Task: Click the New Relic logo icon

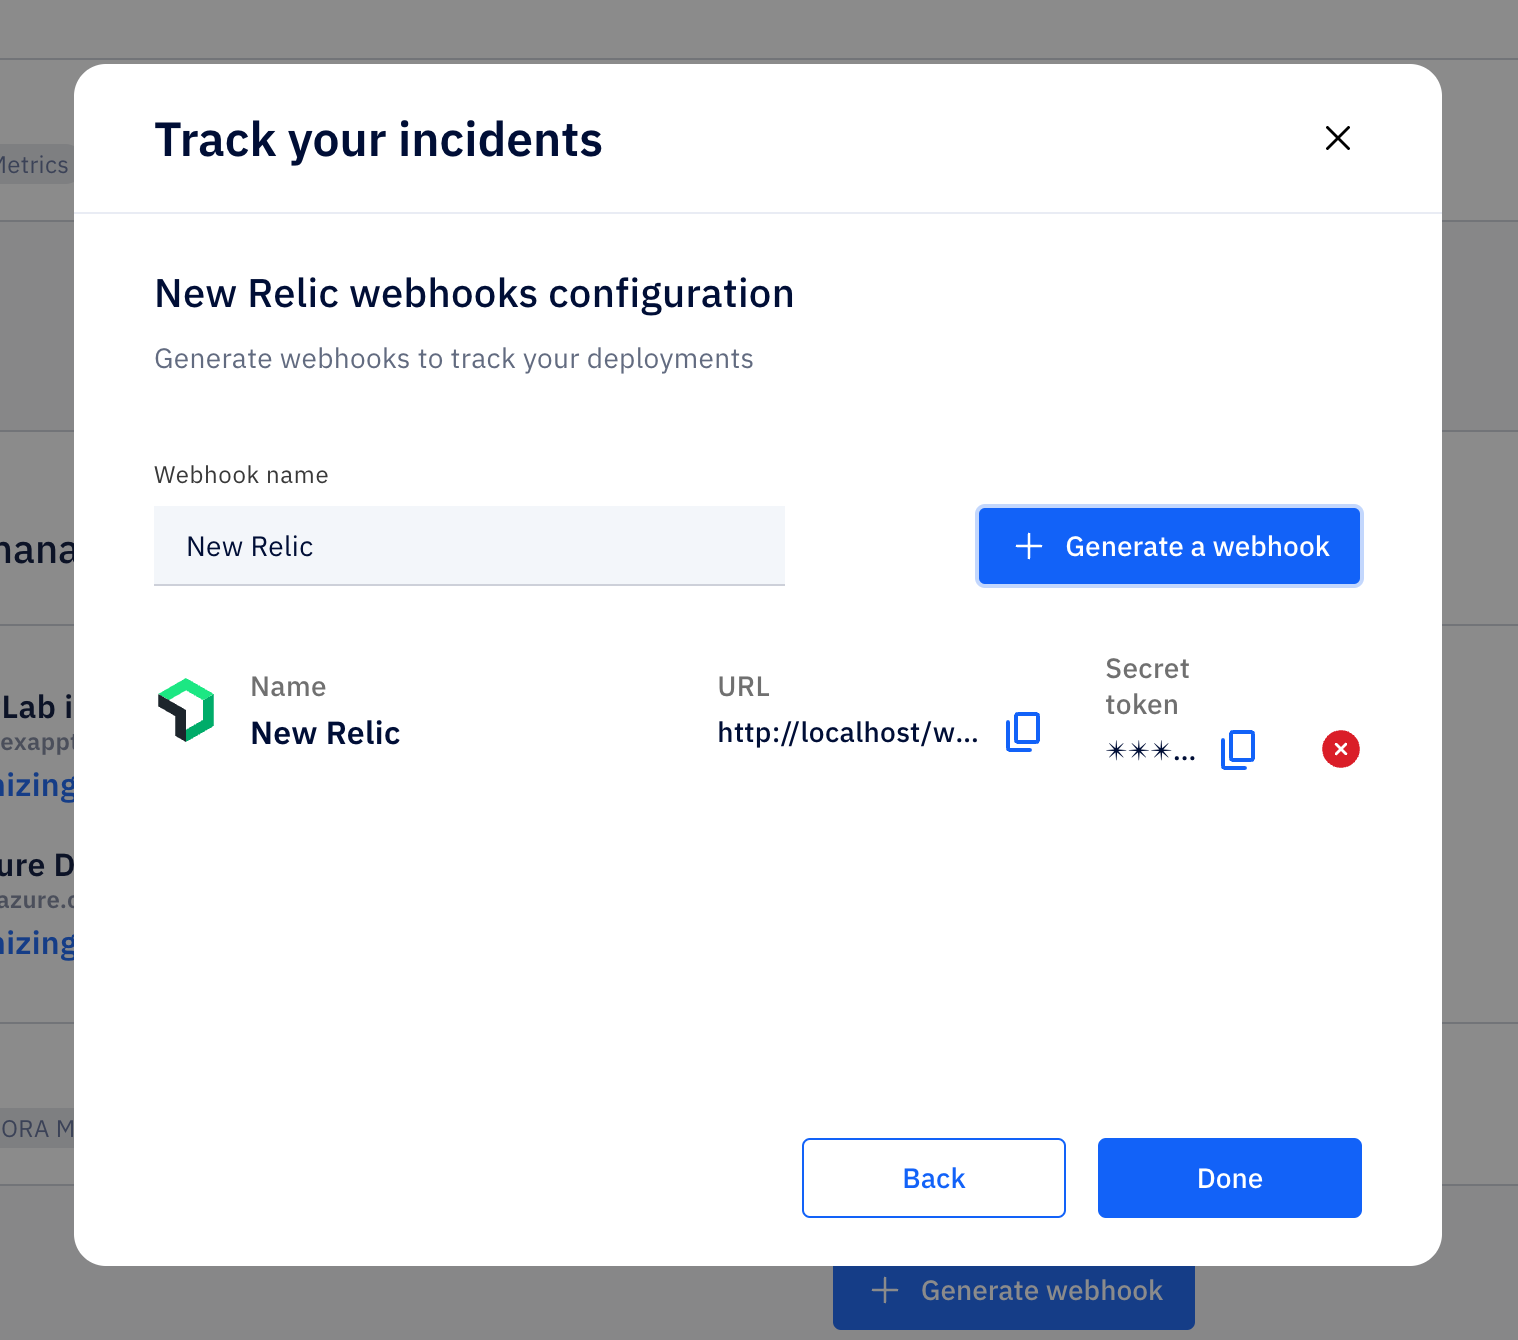Action: click(186, 710)
